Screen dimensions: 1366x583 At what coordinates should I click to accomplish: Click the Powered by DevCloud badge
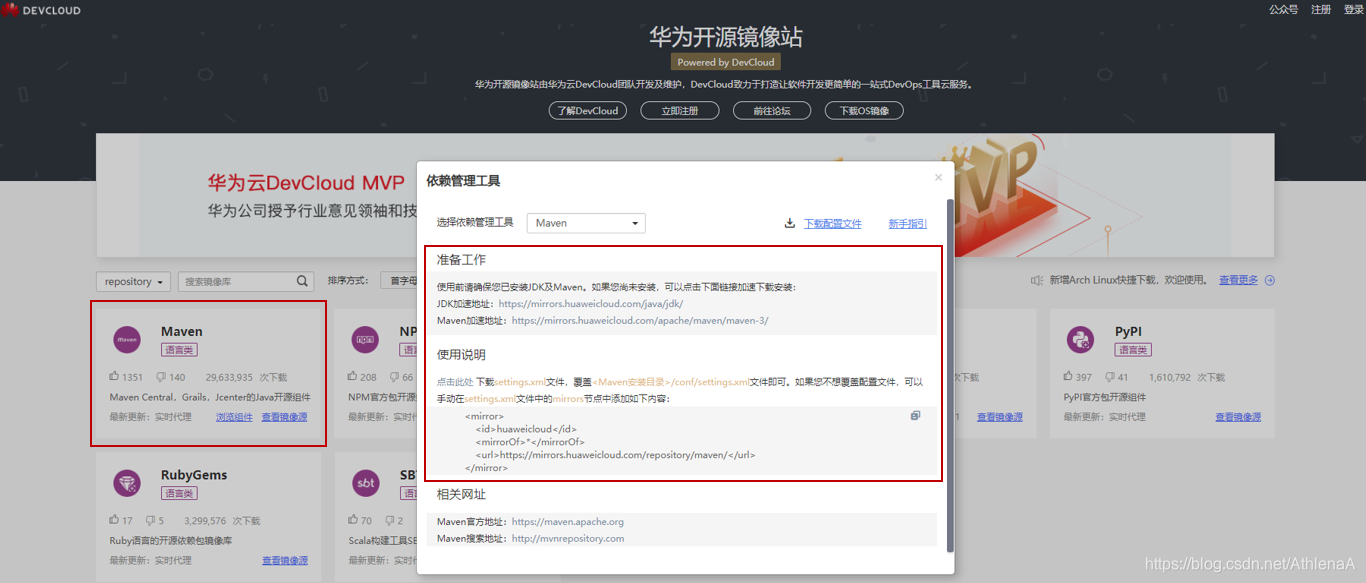pos(726,62)
